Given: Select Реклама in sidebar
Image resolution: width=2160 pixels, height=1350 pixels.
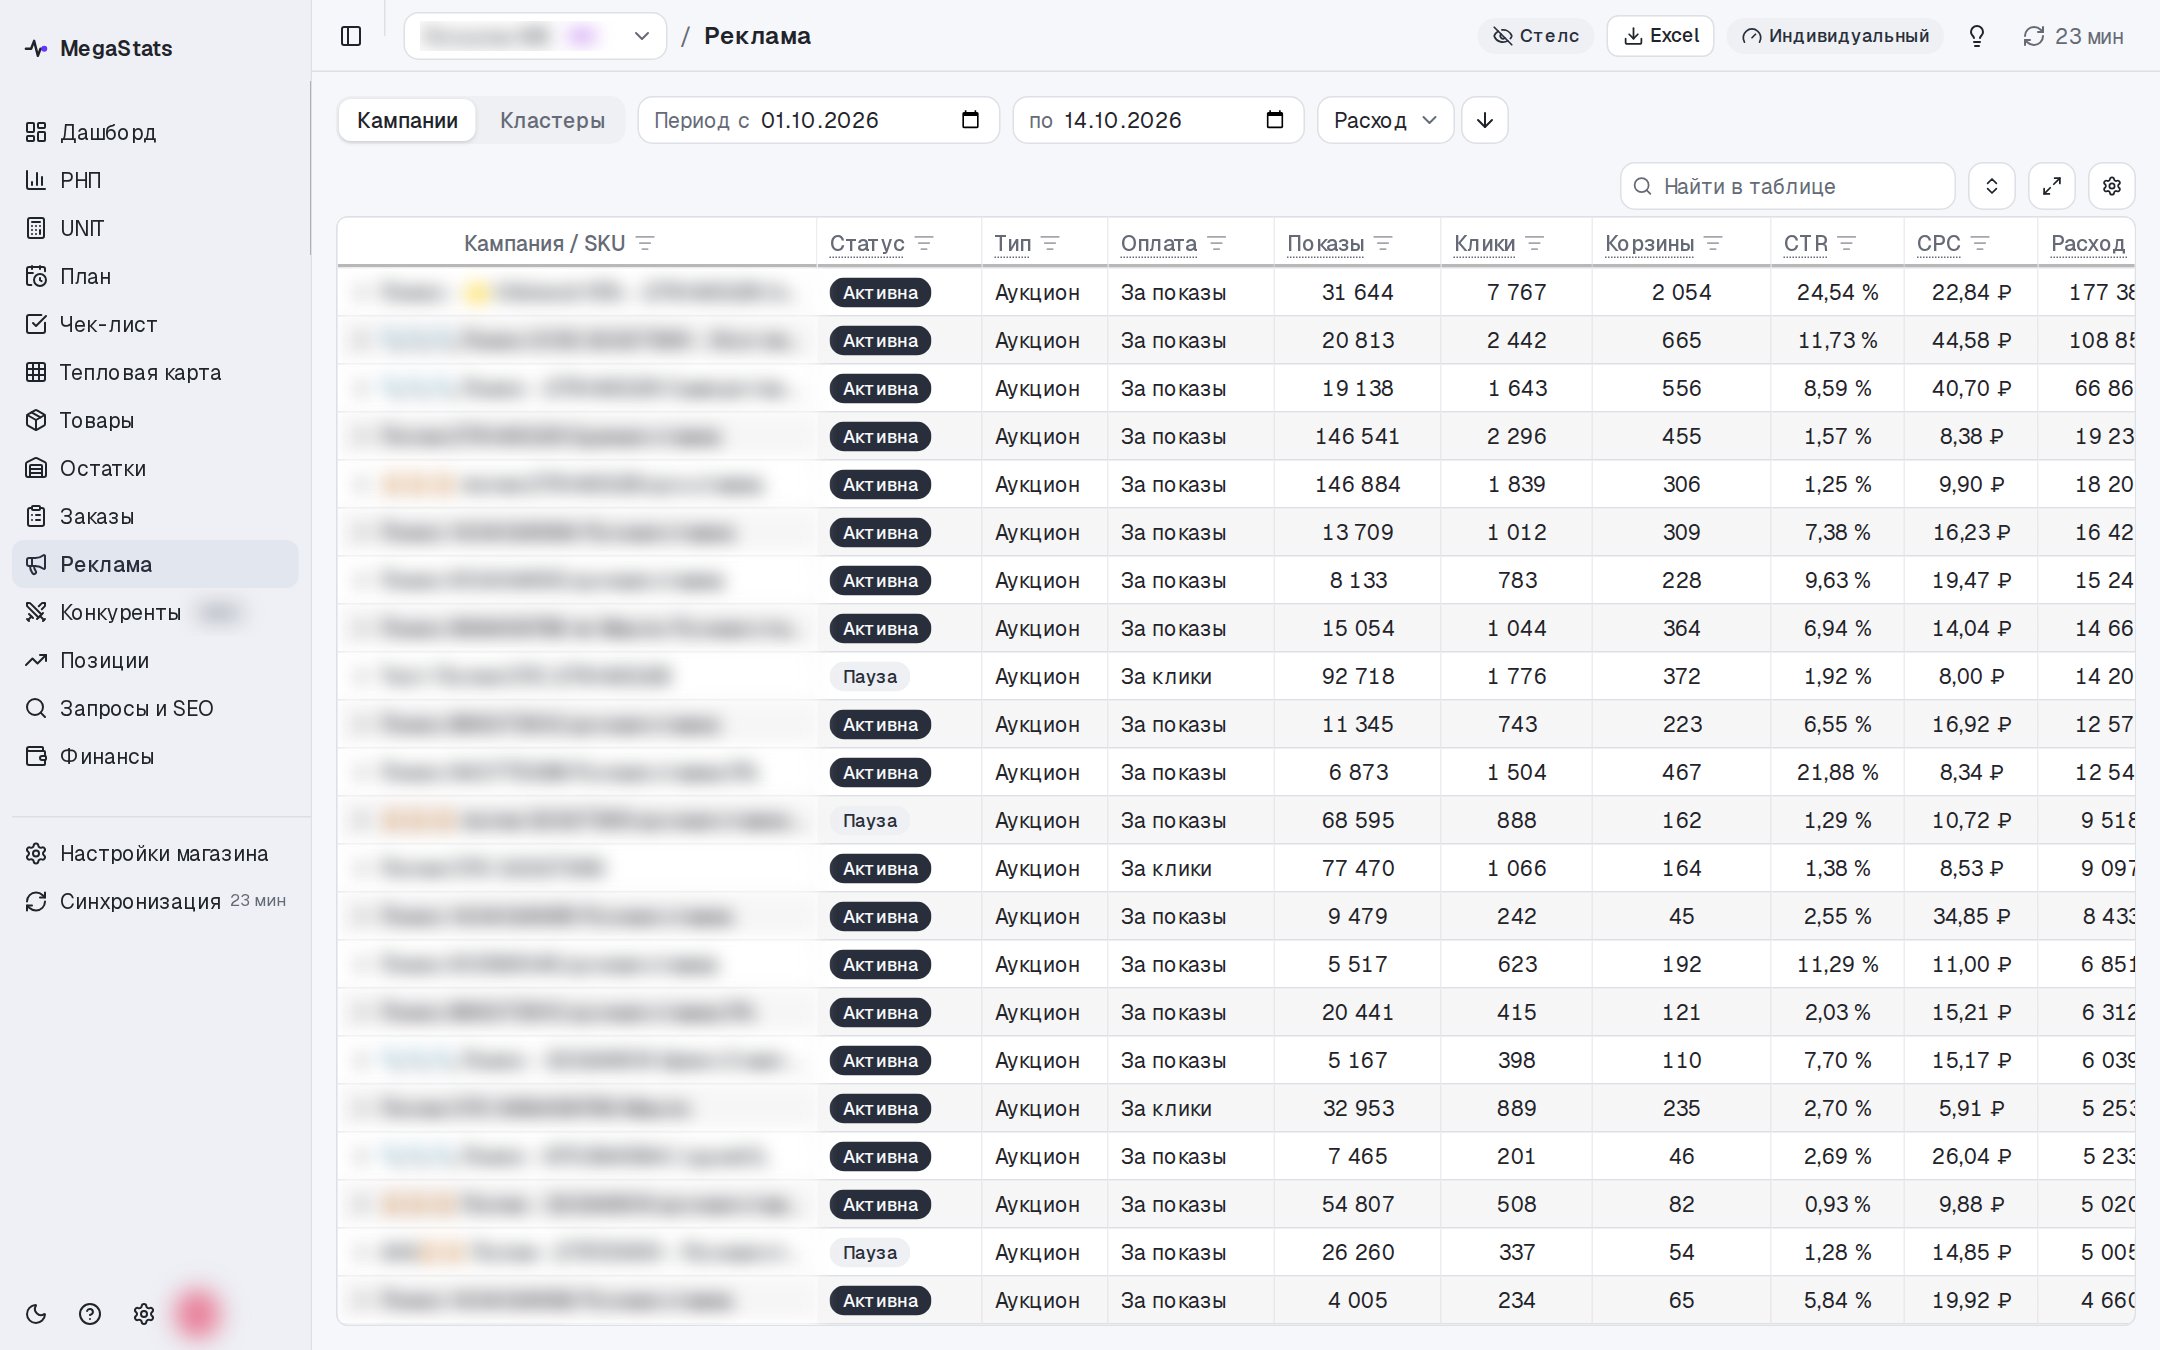Looking at the screenshot, I should click(x=155, y=564).
